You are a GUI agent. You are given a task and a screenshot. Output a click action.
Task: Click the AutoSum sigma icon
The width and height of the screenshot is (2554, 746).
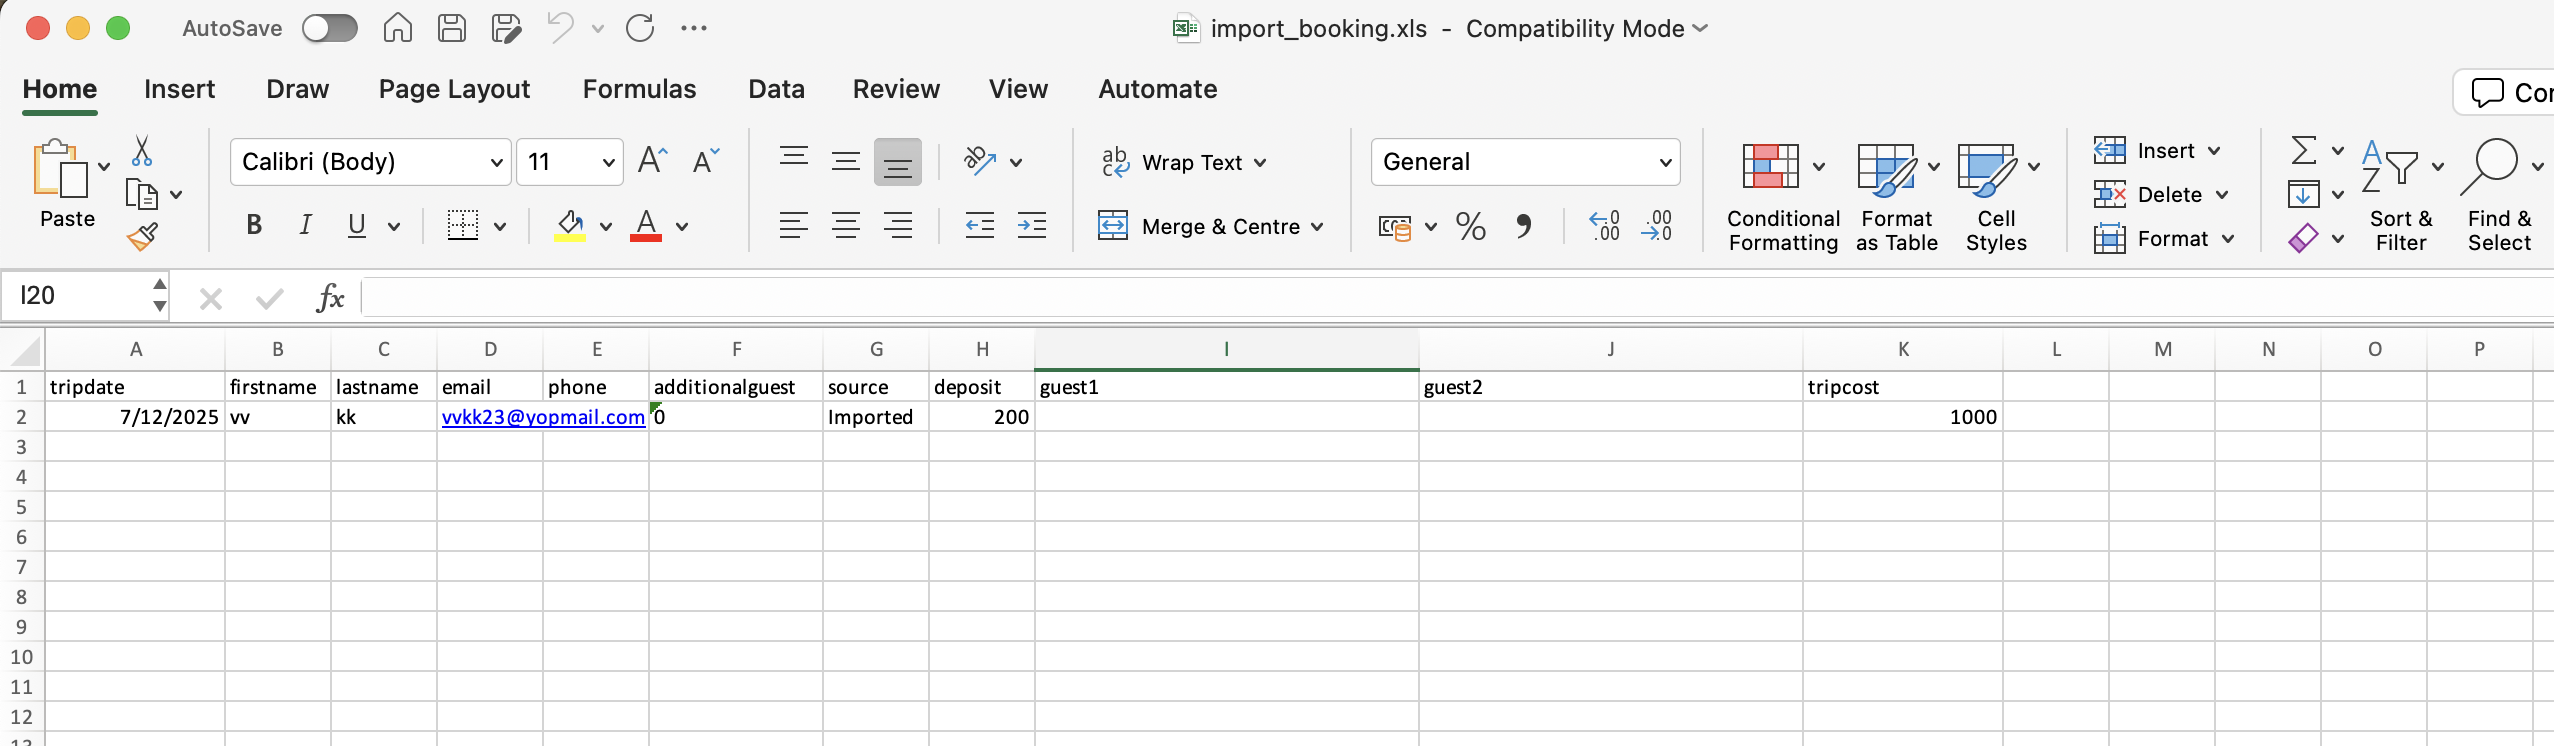[x=2304, y=151]
